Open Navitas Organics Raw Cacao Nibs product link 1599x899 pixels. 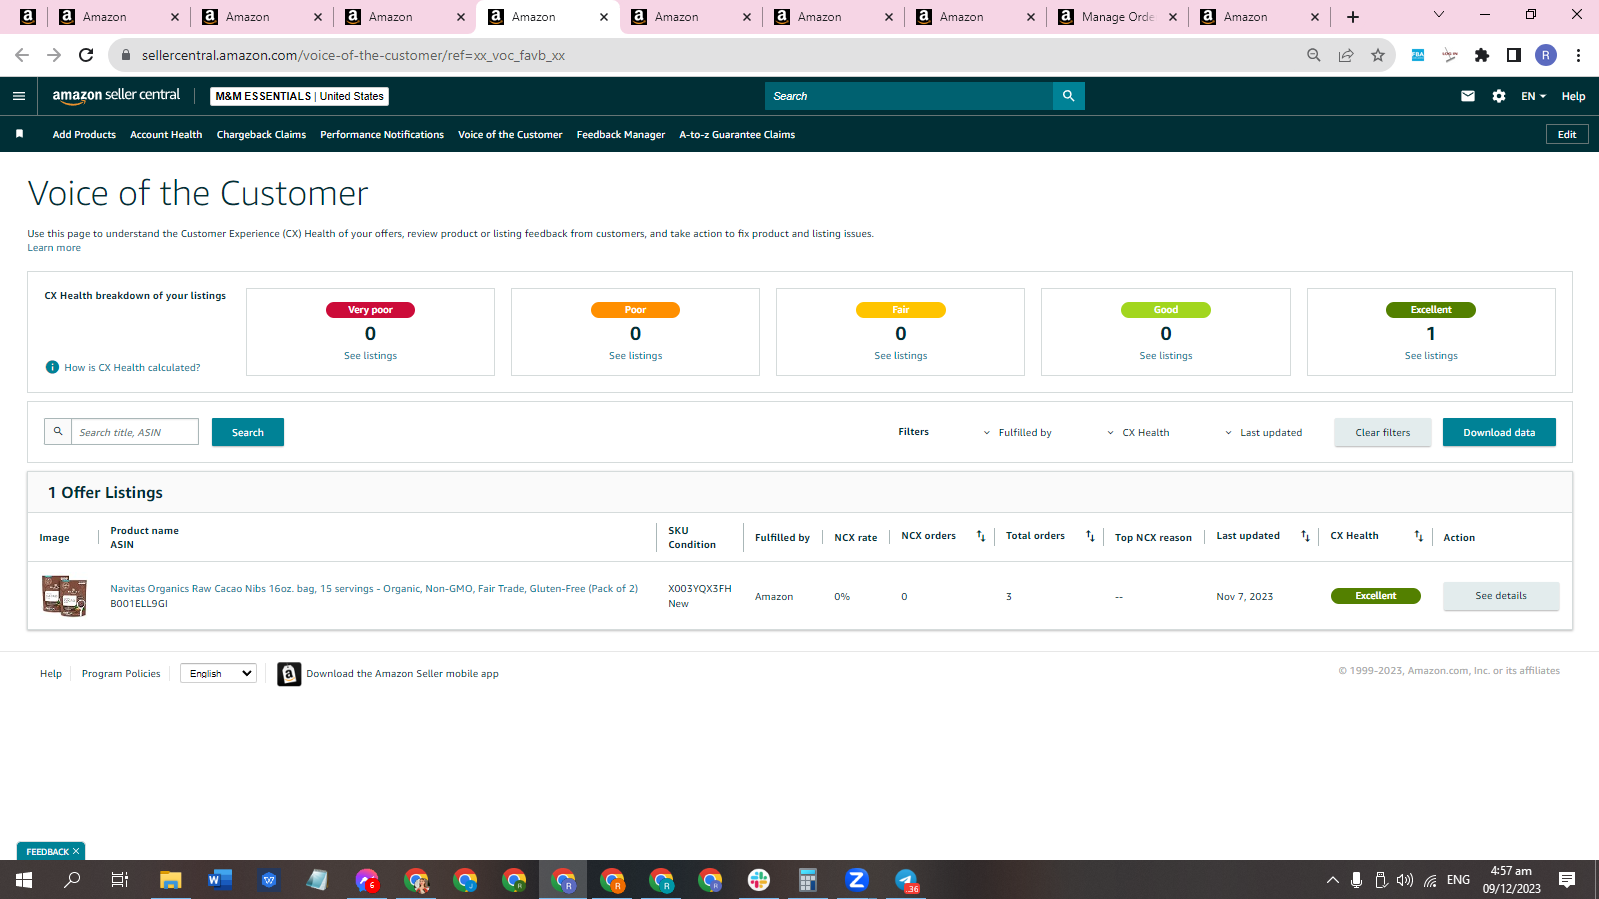click(374, 588)
